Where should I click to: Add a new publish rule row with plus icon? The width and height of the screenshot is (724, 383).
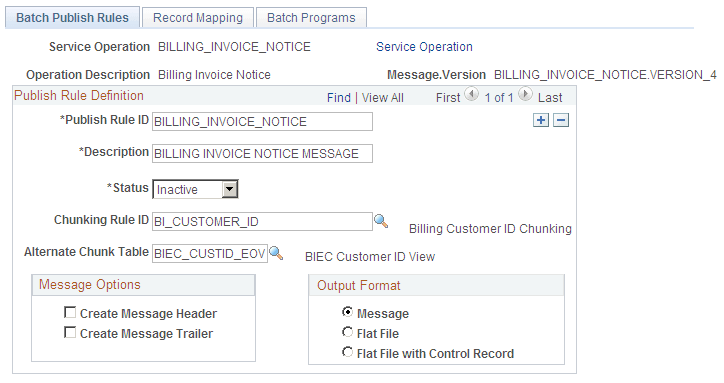coord(541,121)
